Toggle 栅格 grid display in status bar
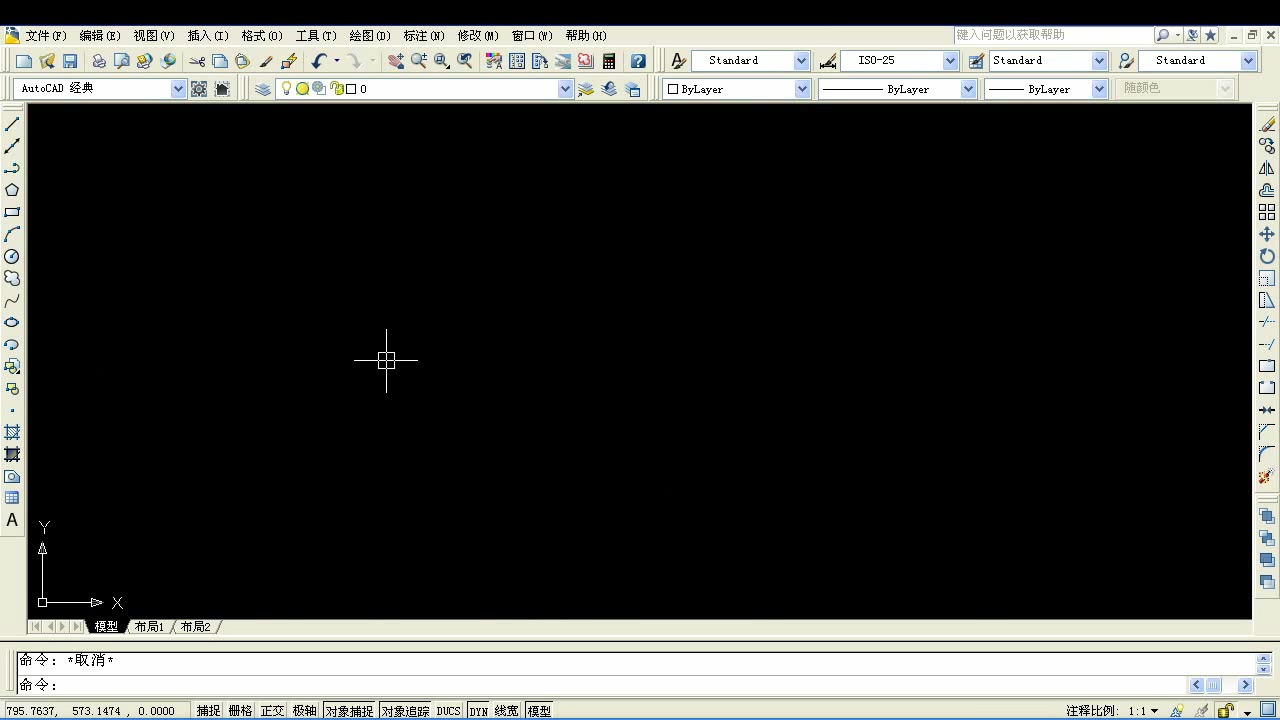Viewport: 1280px width, 720px height. tap(240, 711)
